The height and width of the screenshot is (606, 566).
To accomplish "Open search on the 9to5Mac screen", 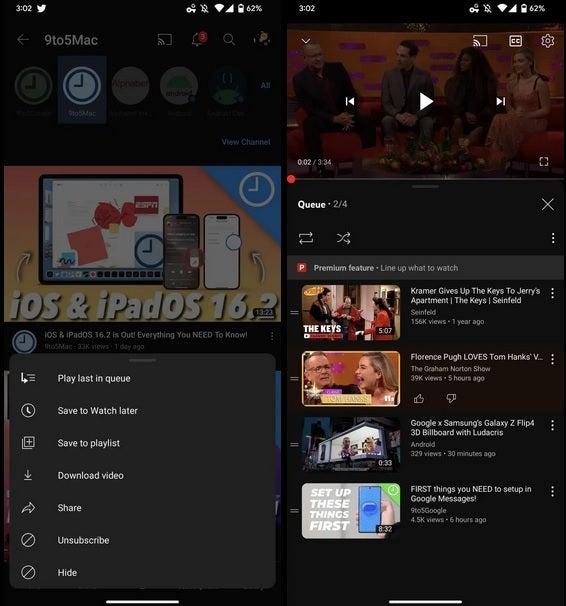I will 229,39.
